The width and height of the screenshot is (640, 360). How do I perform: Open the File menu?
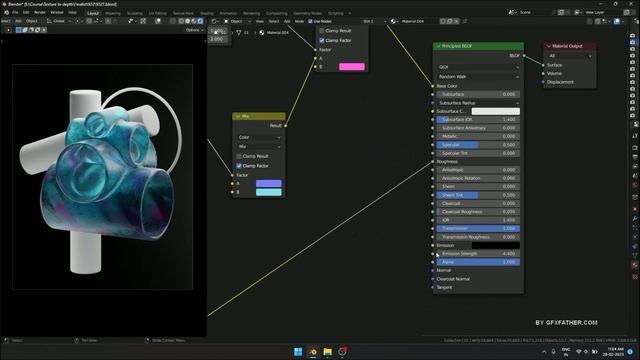pos(15,13)
